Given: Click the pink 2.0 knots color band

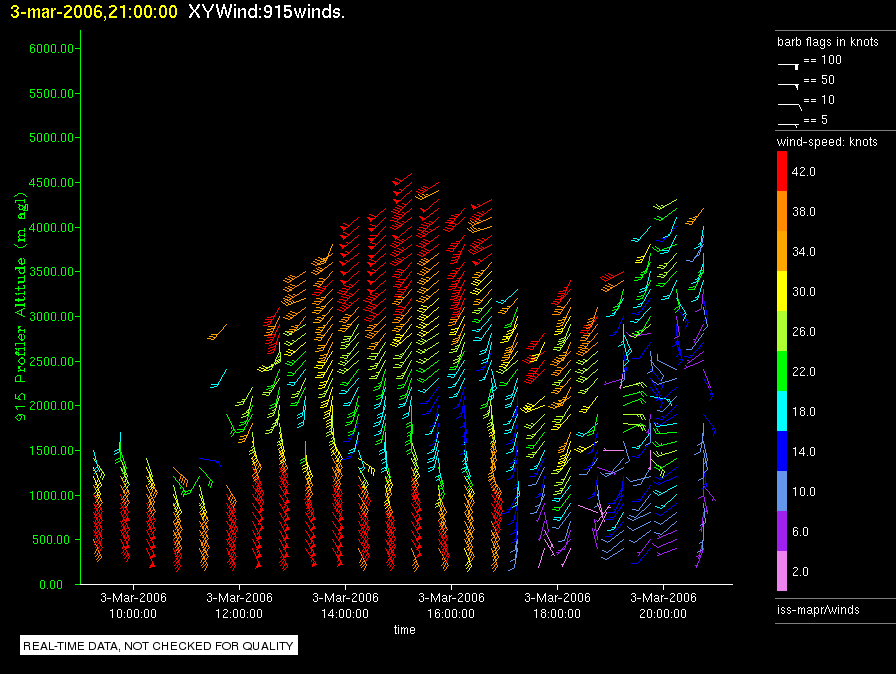Looking at the screenshot, I should (x=782, y=571).
